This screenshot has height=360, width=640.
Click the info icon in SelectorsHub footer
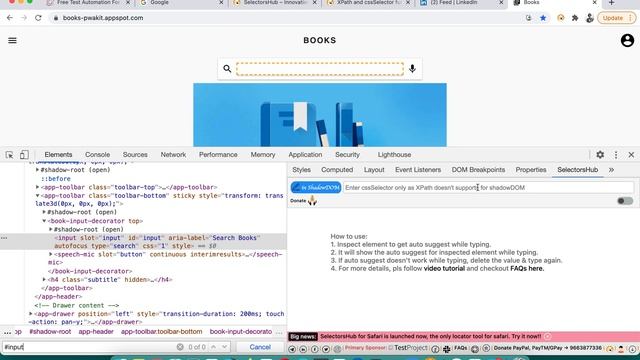(436, 349)
